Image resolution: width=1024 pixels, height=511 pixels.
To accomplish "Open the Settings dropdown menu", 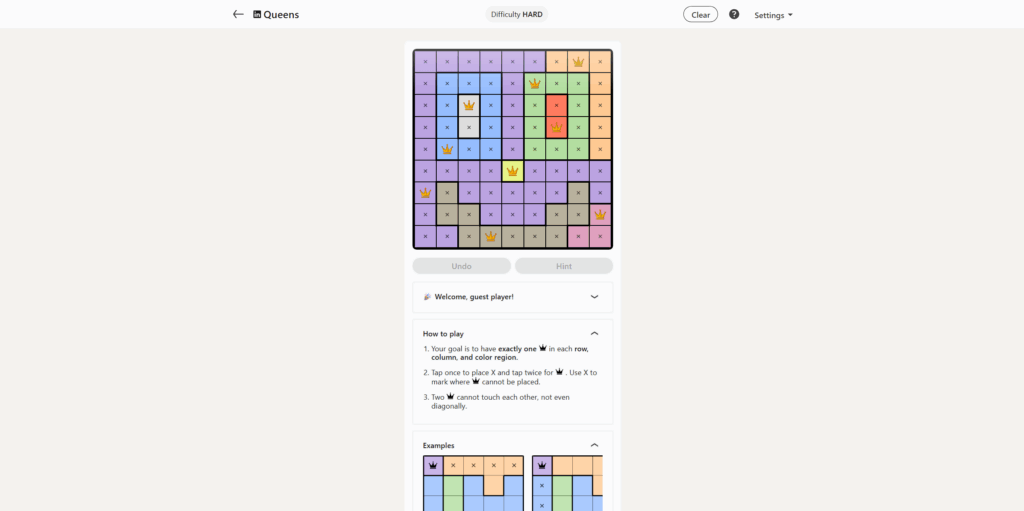I will pos(773,15).
